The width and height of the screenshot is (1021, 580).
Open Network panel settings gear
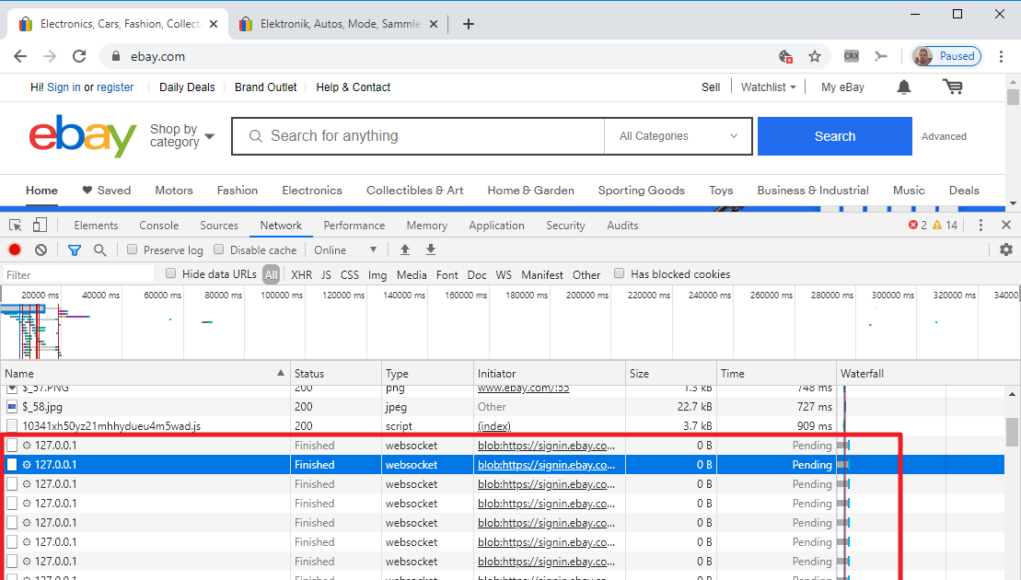click(x=1006, y=250)
